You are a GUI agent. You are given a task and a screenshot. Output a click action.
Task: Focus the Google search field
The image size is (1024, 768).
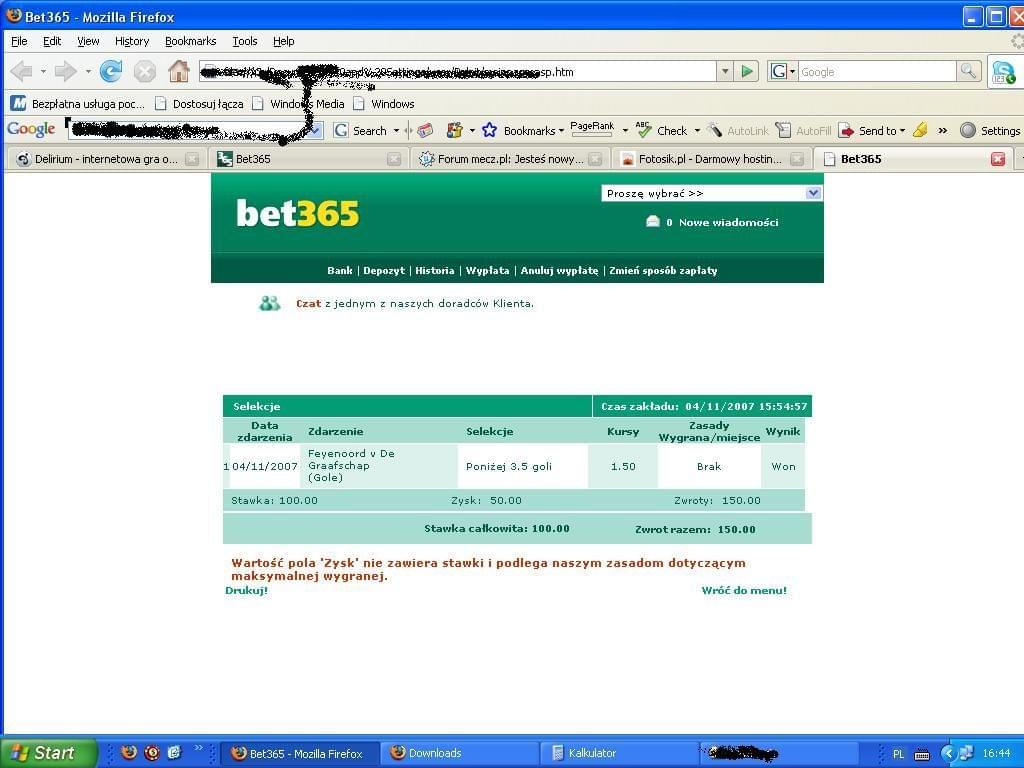[876, 71]
